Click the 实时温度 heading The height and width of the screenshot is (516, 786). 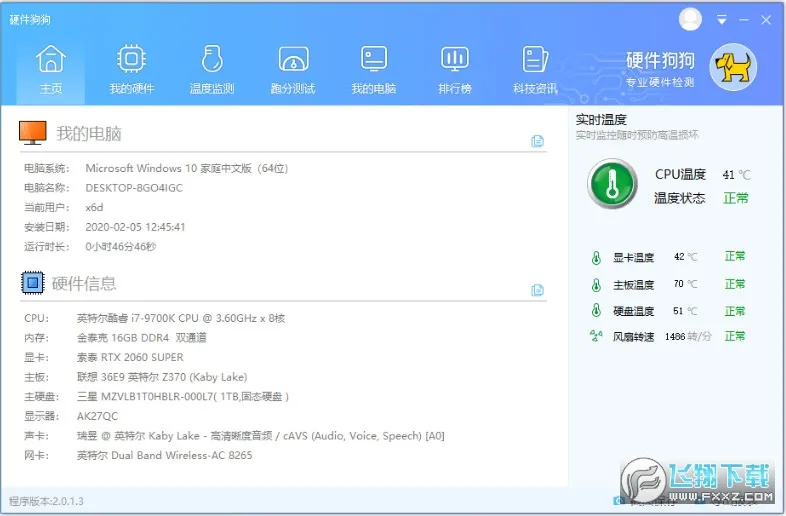coord(601,120)
